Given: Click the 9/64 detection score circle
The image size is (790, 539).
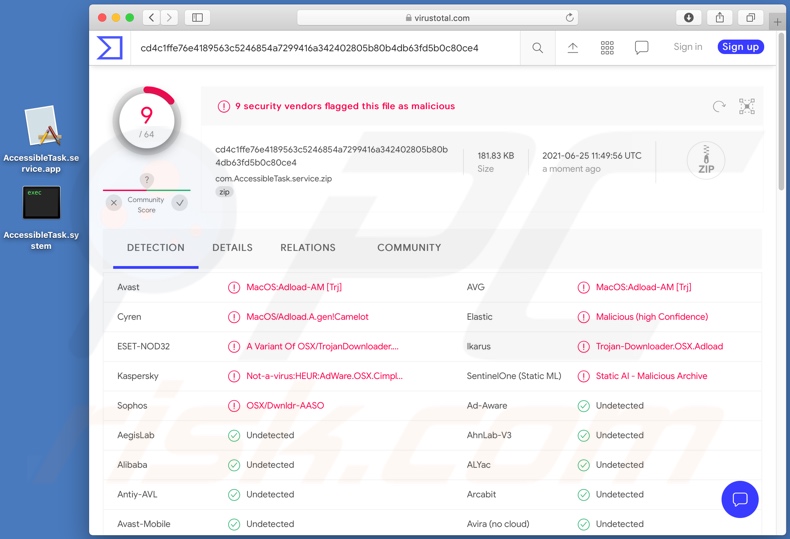Looking at the screenshot, I should [x=147, y=121].
